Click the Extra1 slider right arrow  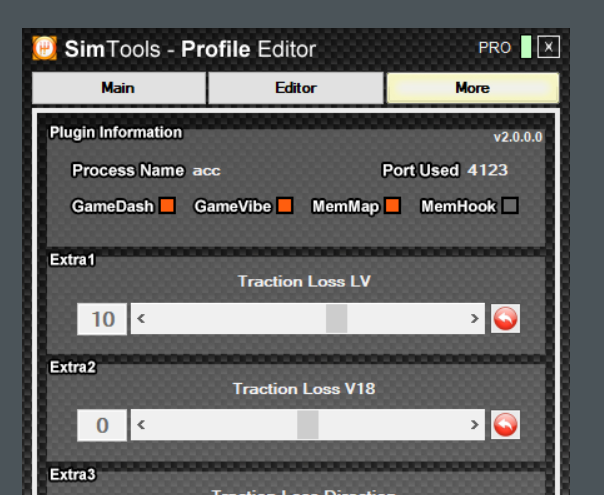click(475, 319)
